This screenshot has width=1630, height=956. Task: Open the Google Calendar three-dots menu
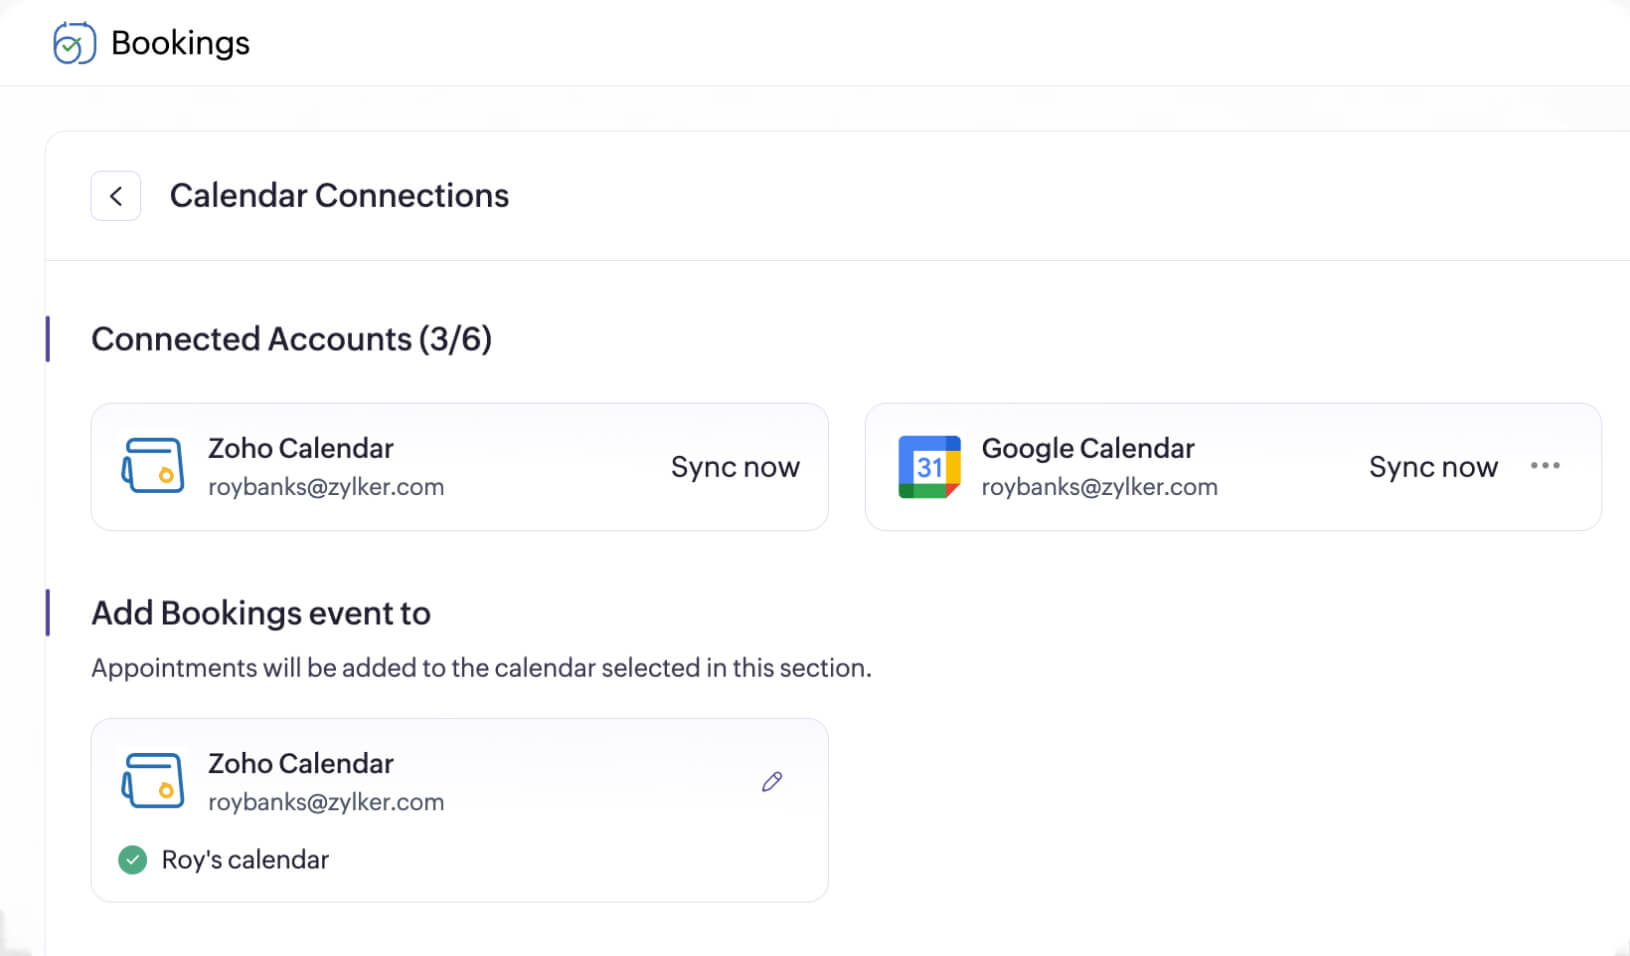[1545, 466]
